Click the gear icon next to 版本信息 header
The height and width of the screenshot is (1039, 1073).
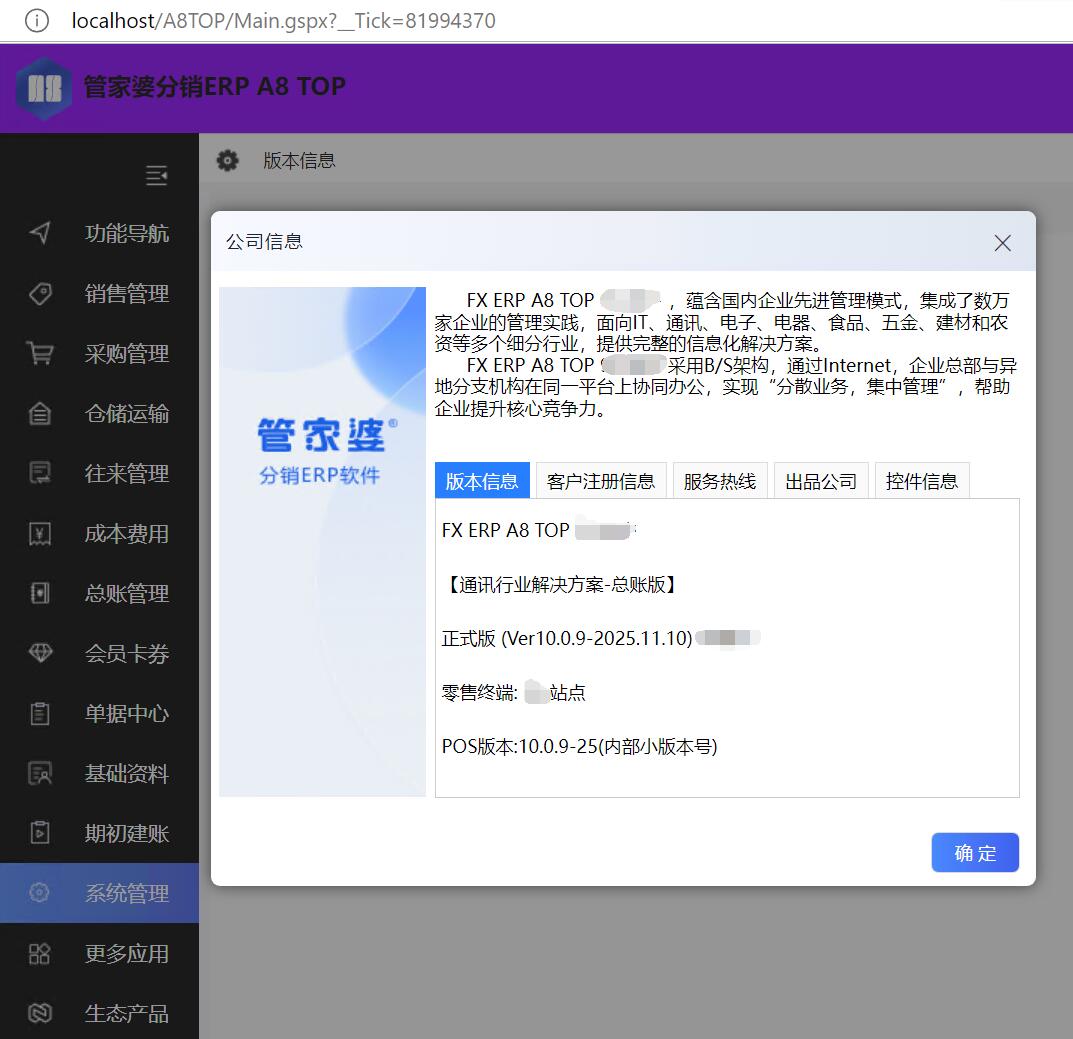coord(228,160)
